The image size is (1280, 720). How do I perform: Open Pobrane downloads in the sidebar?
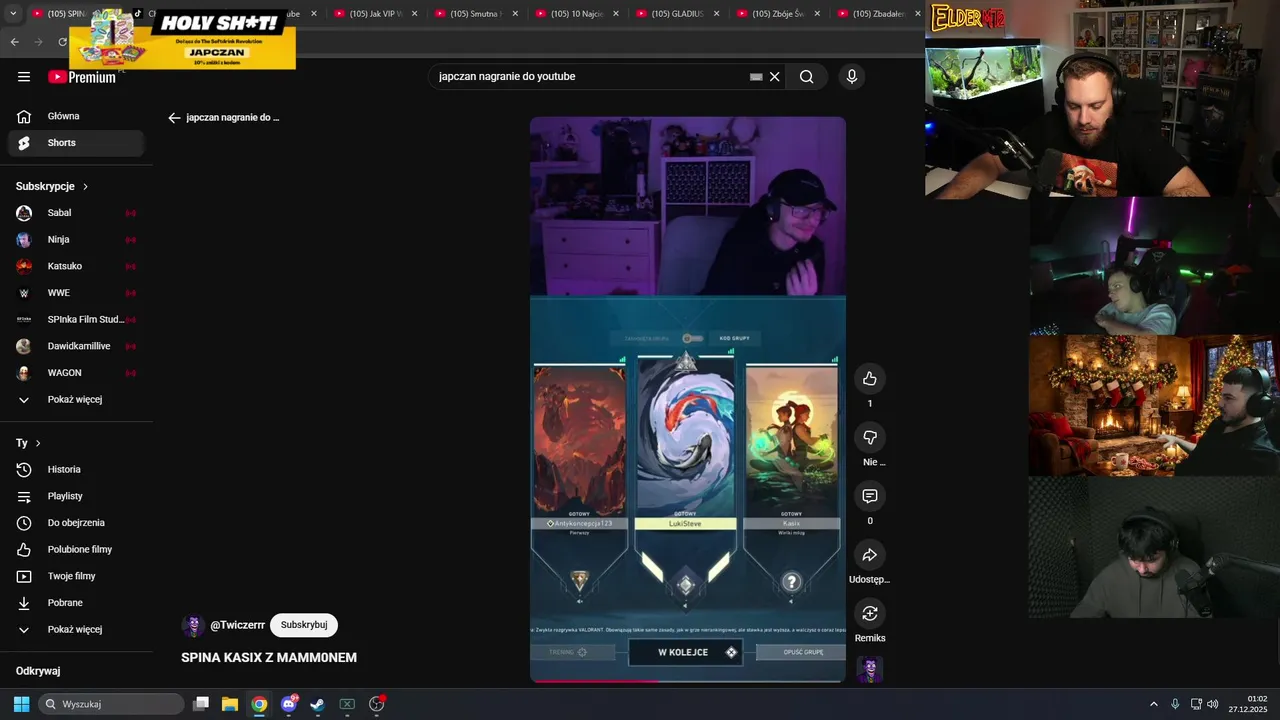[76, 603]
